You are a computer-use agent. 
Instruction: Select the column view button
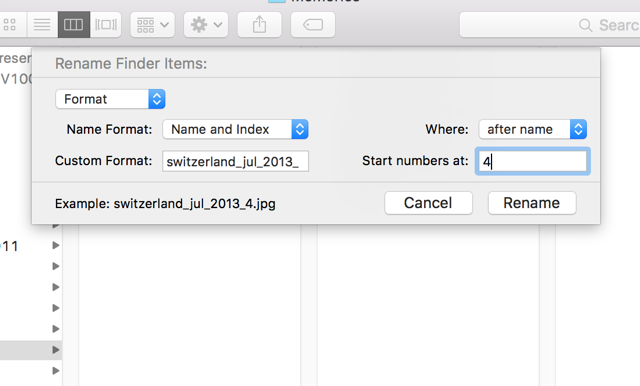click(73, 25)
